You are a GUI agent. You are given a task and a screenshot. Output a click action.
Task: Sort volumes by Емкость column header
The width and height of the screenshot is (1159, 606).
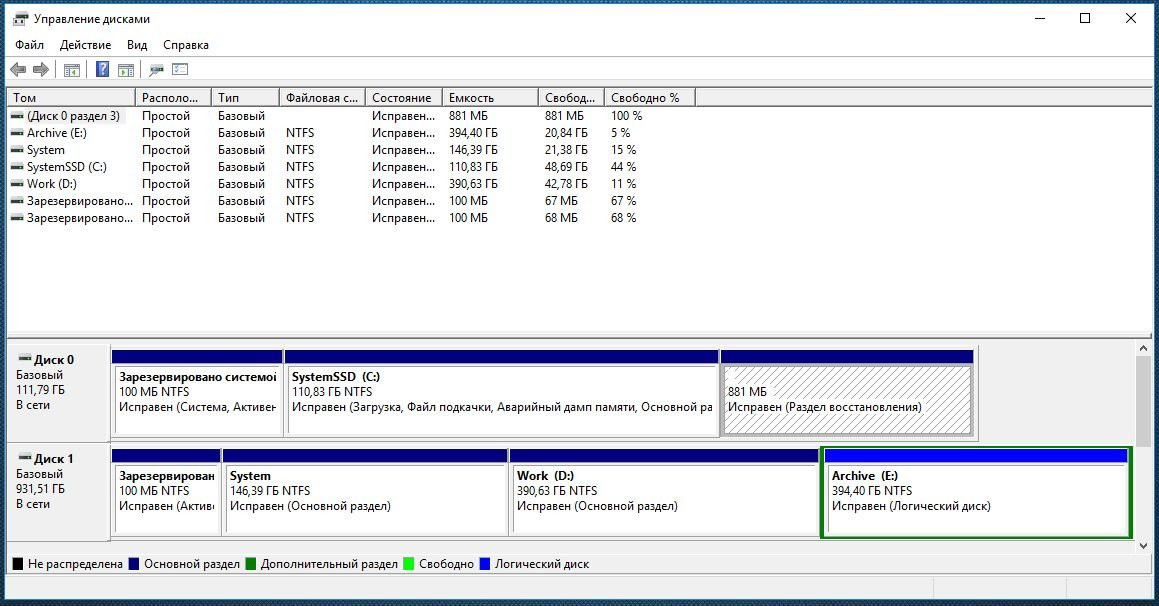pyautogui.click(x=489, y=98)
